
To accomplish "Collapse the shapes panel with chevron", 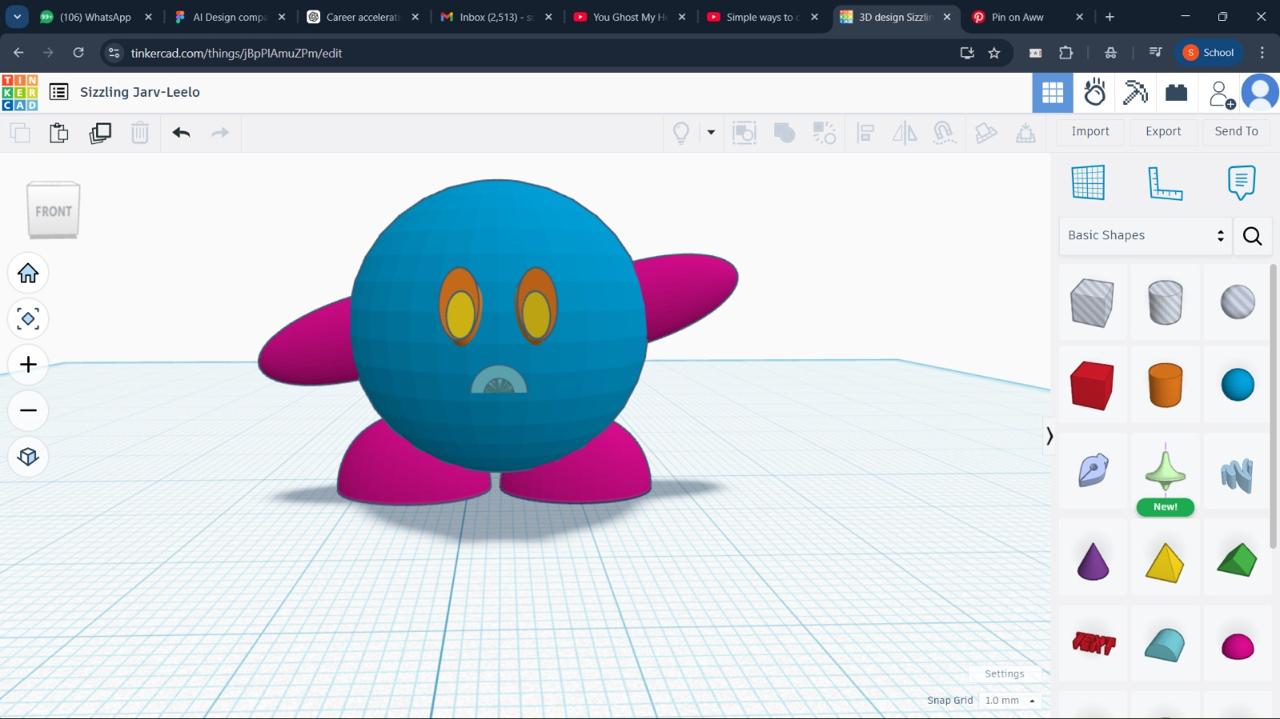I will (1049, 436).
